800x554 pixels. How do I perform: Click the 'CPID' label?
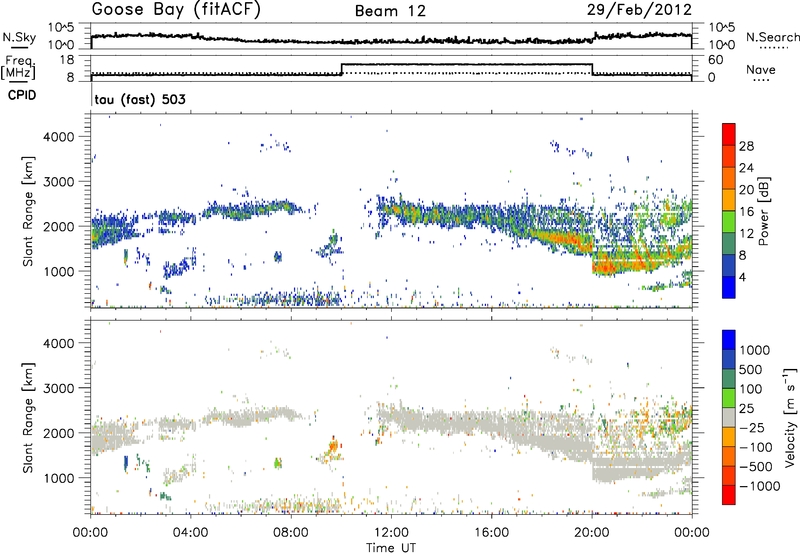point(22,95)
